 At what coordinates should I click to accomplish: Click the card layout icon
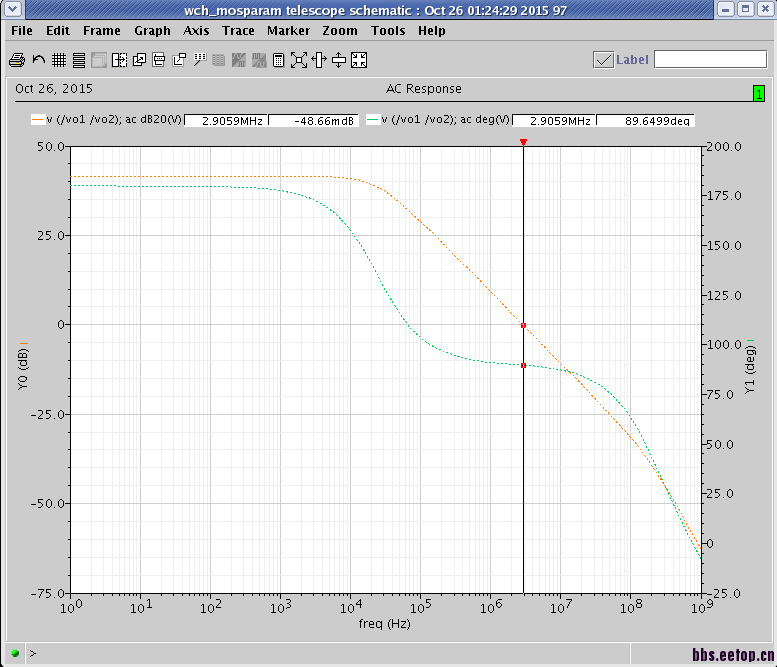[x=159, y=60]
